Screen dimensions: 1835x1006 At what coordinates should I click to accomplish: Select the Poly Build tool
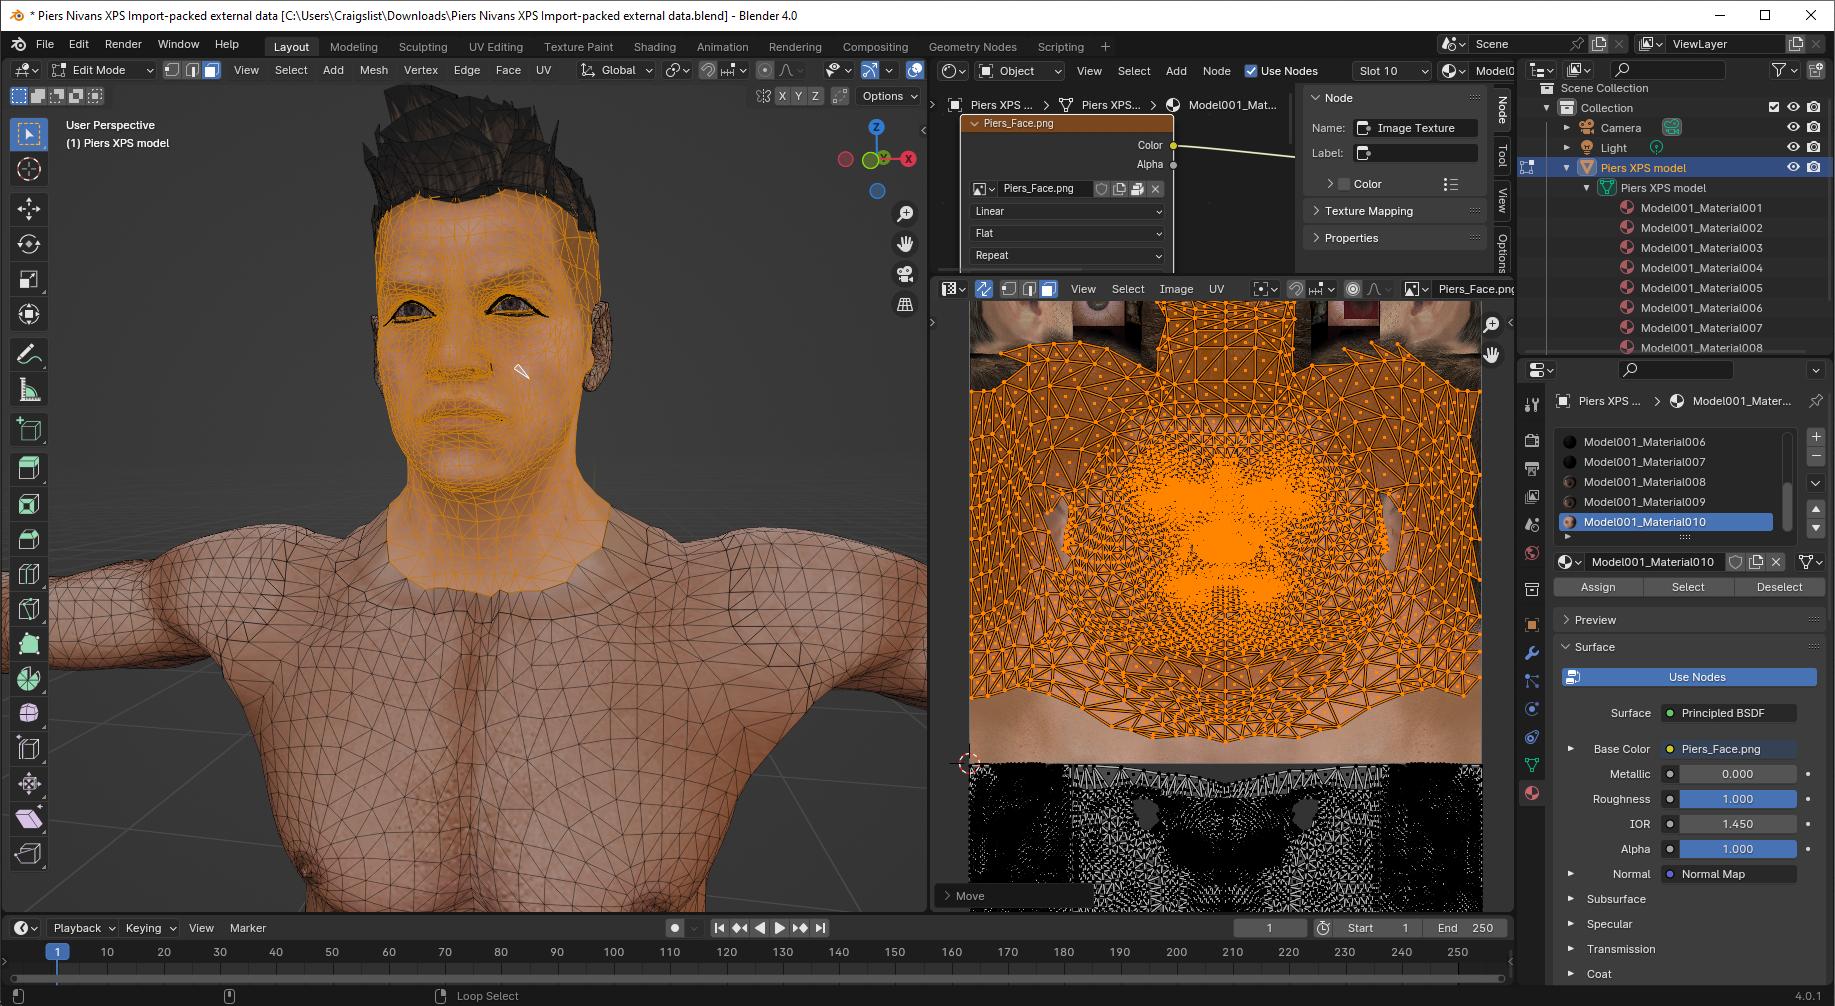pos(29,644)
